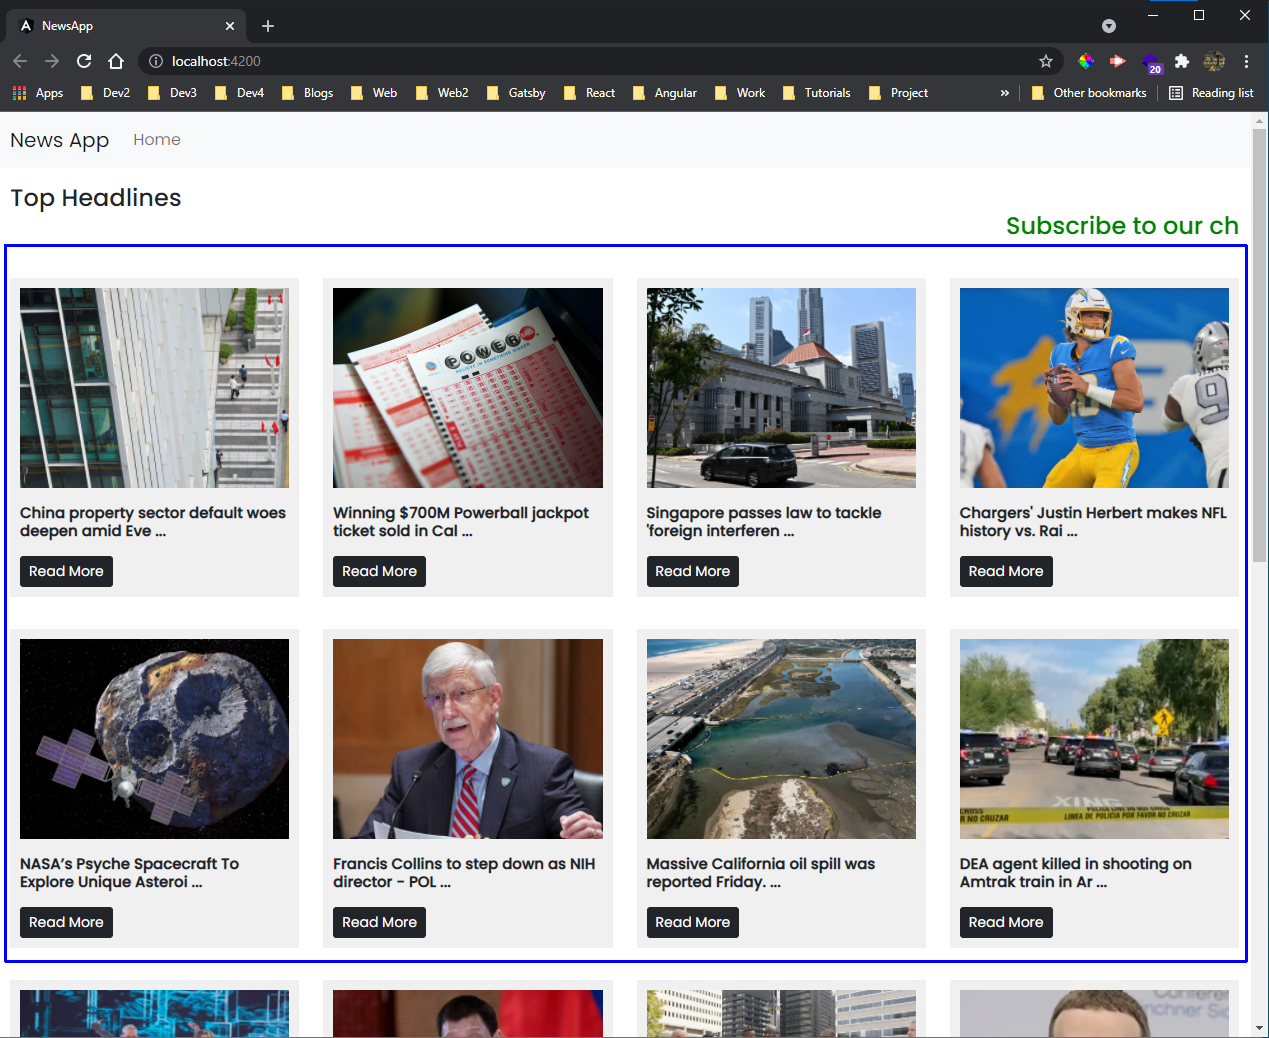The image size is (1269, 1038).
Task: Click the Francis Collins photo
Action: [x=468, y=739]
